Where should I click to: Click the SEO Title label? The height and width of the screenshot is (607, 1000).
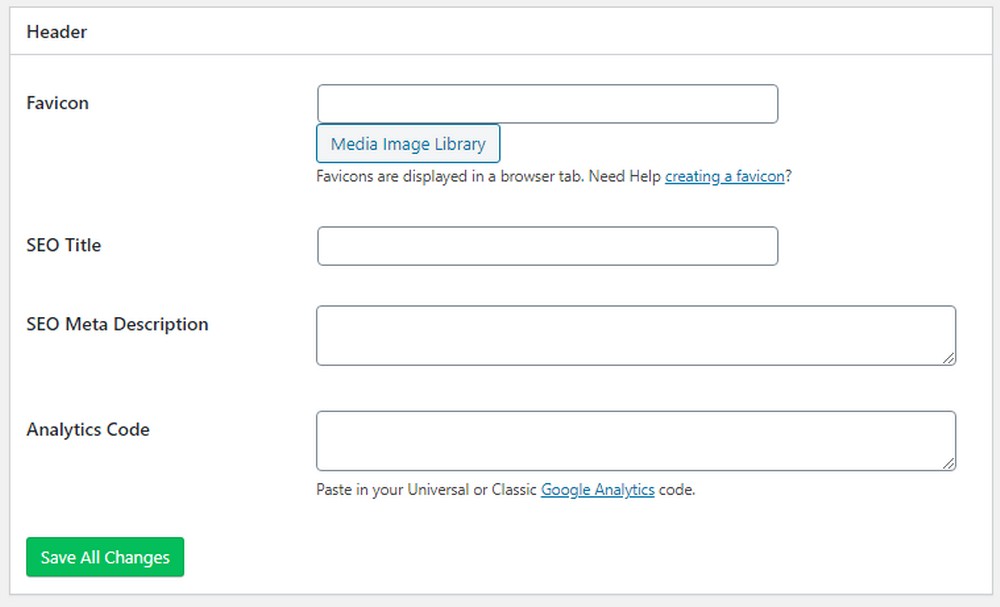click(63, 245)
